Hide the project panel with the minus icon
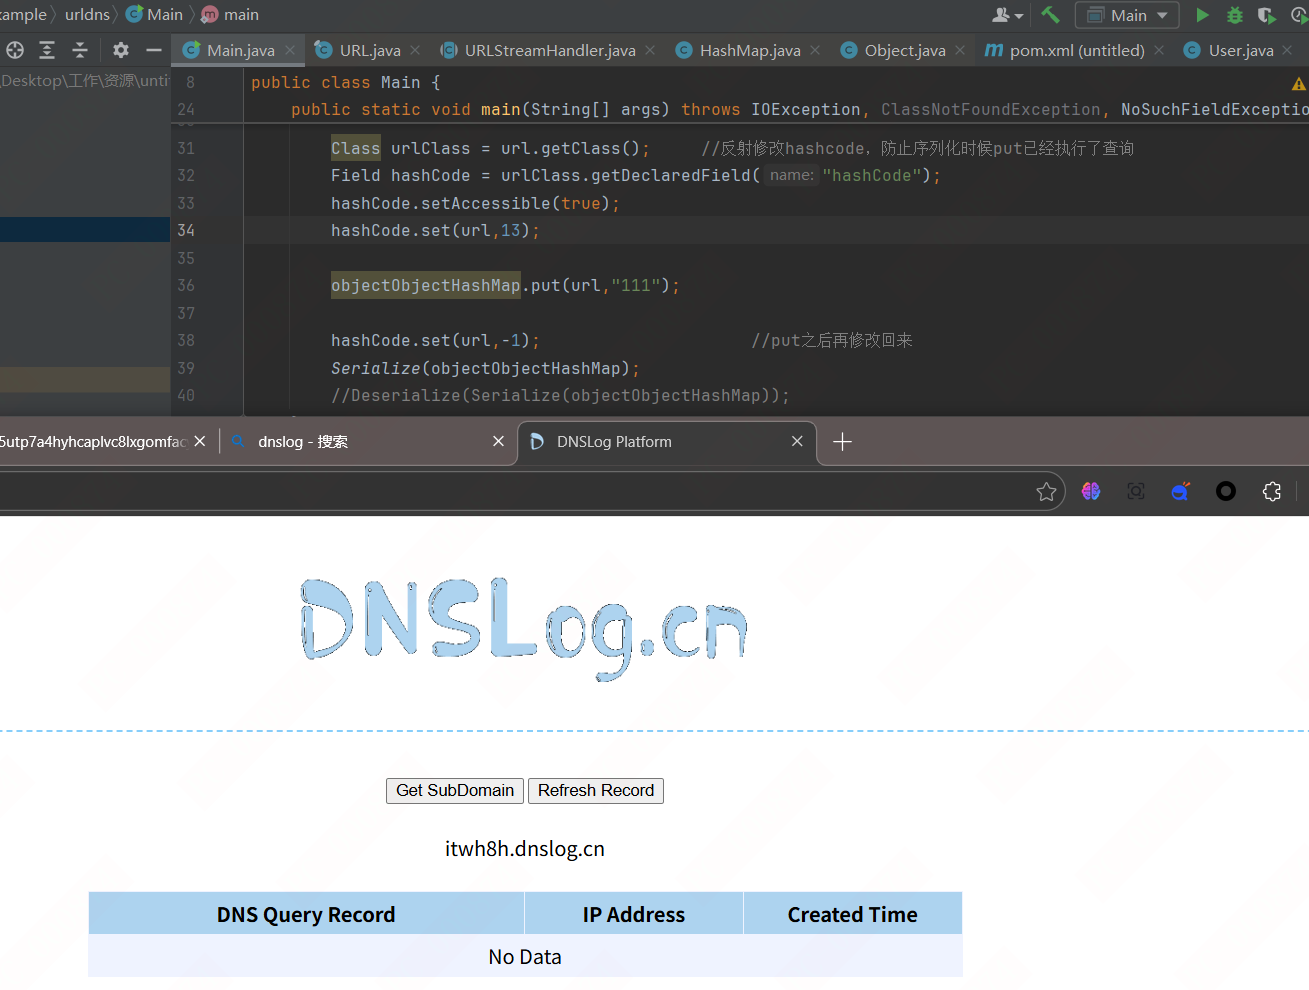 (154, 50)
